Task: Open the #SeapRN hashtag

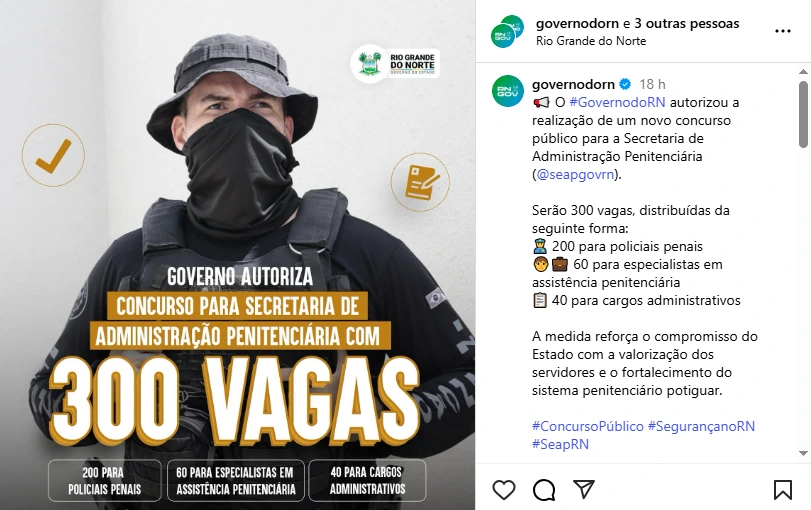Action: (x=560, y=444)
